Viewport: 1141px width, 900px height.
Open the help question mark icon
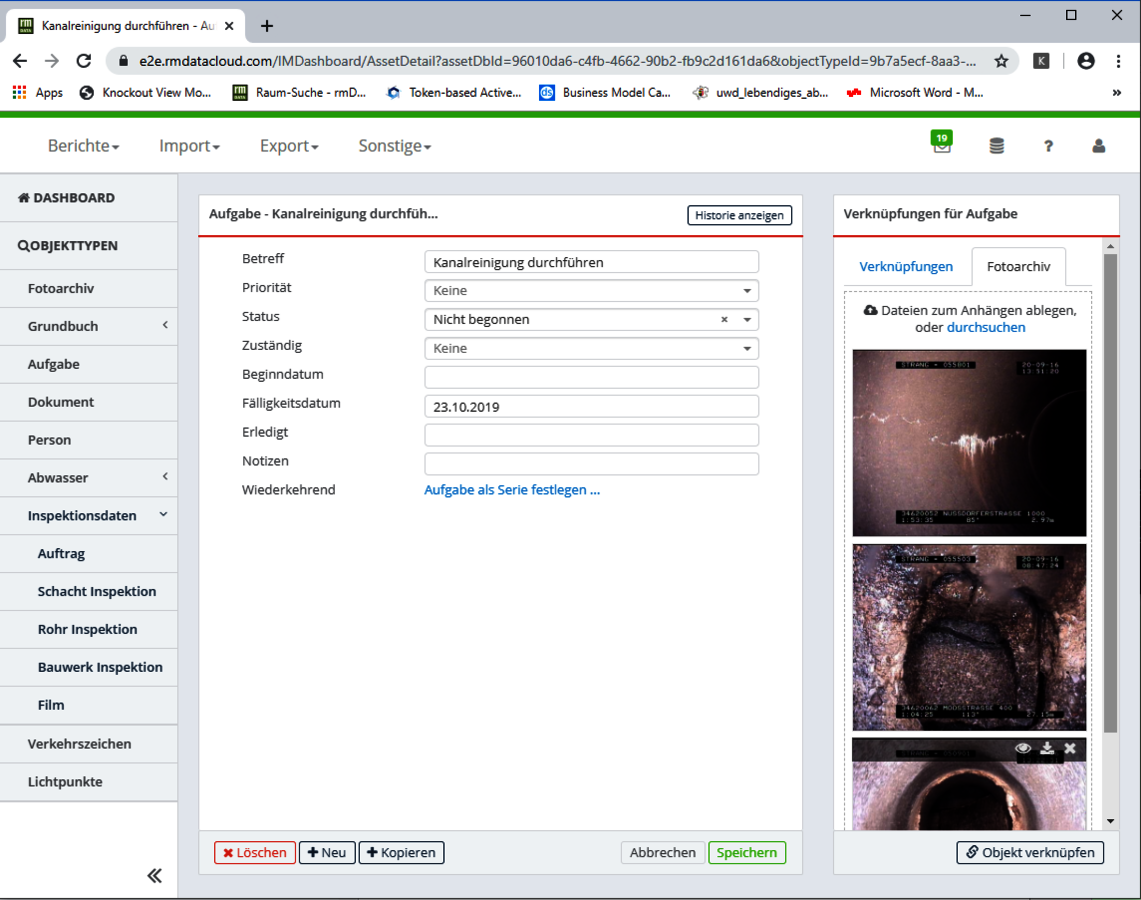1048,146
